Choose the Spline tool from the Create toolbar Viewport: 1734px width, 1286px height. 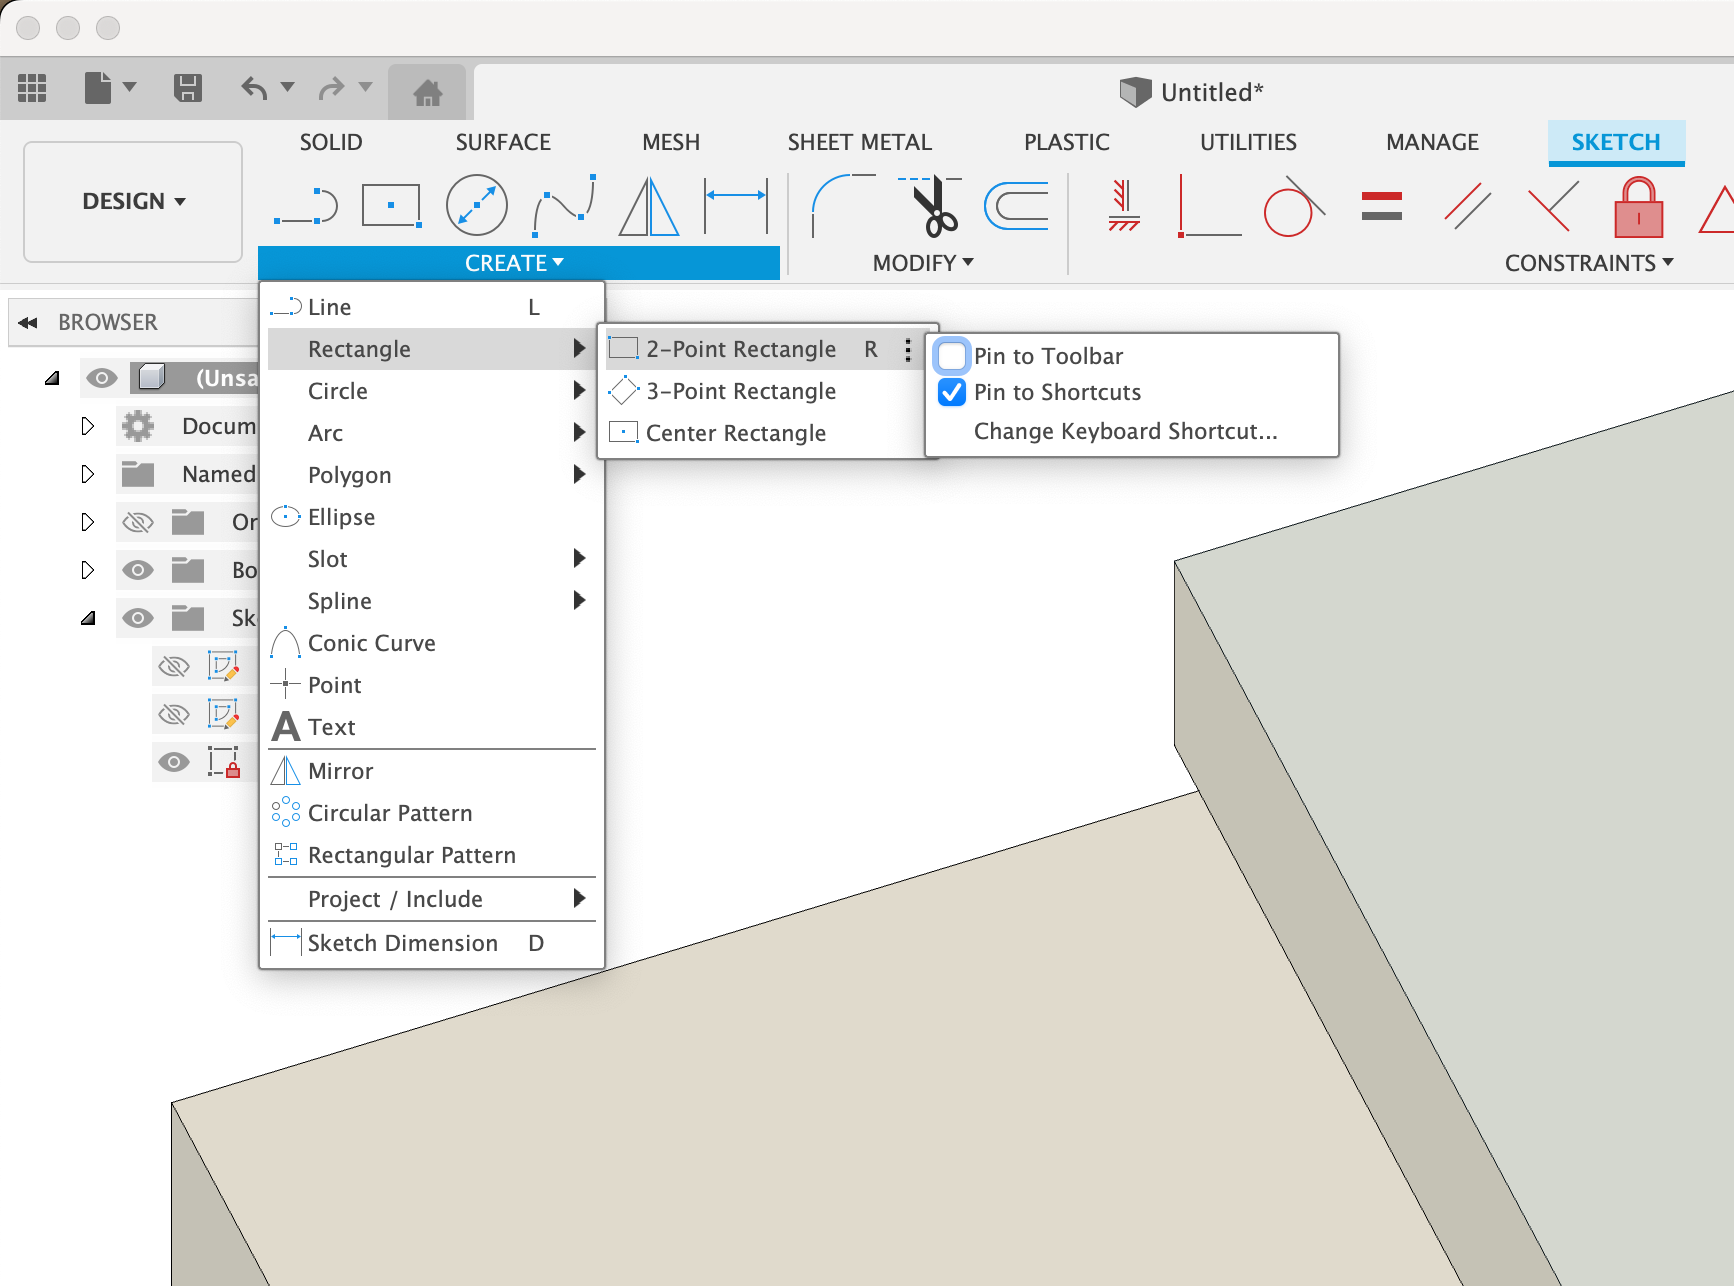(563, 205)
